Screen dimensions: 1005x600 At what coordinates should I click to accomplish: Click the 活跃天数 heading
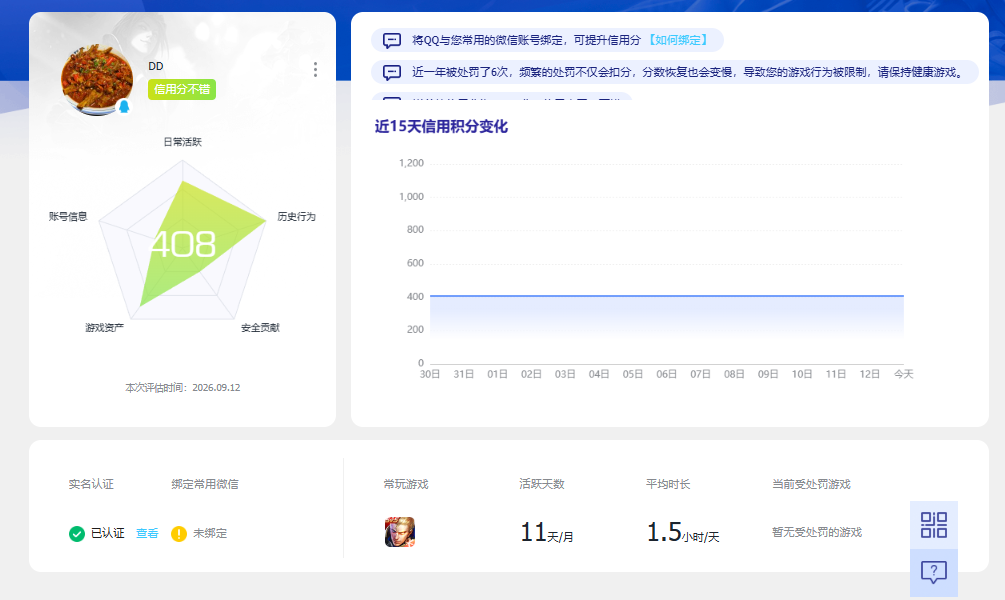[x=542, y=485]
